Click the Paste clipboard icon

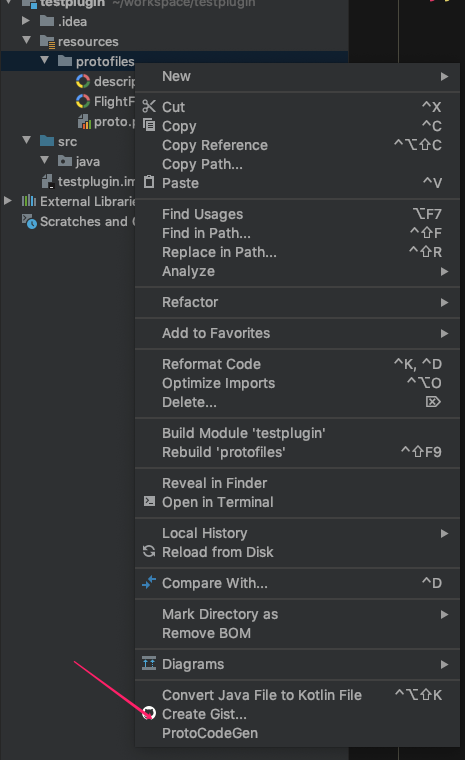tap(149, 182)
